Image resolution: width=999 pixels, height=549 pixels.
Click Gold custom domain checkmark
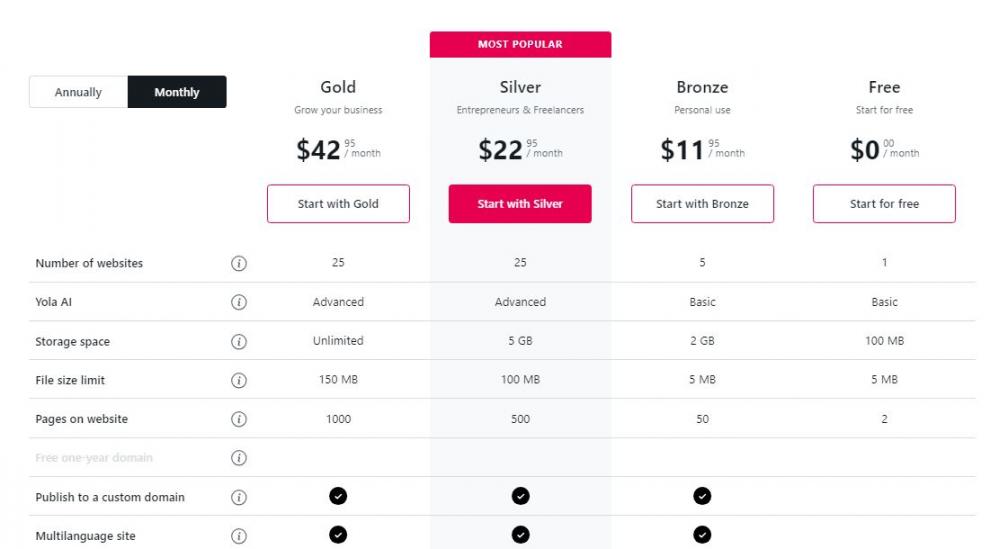[338, 496]
